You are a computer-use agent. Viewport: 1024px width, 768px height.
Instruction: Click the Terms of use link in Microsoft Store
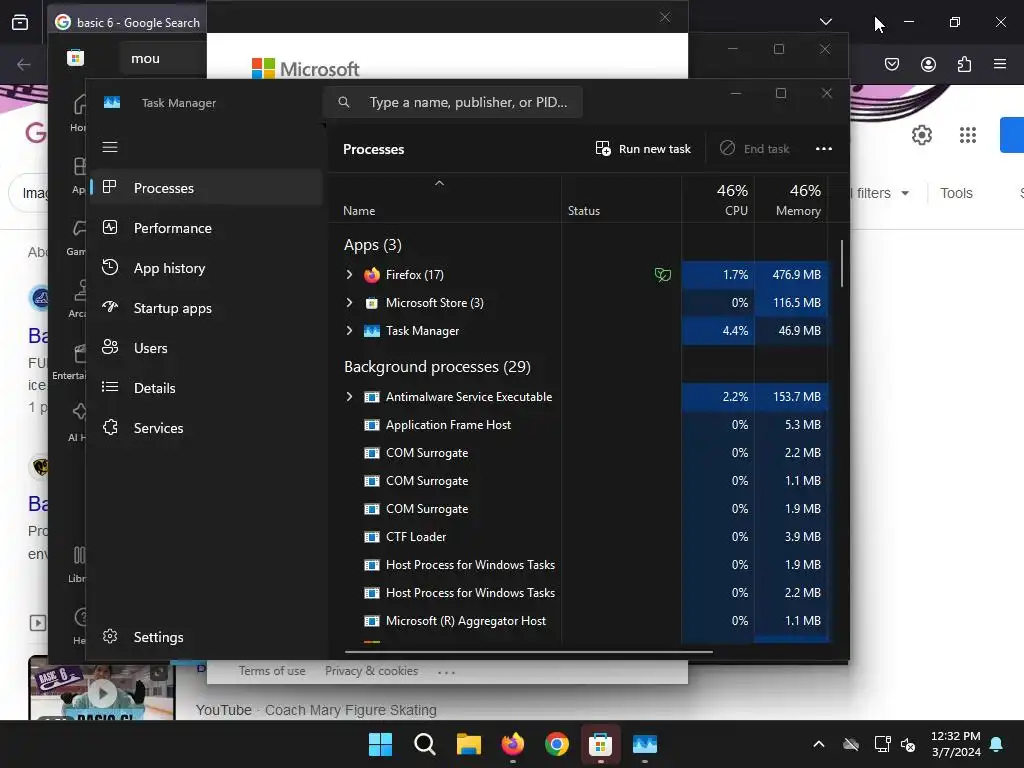[x=272, y=671]
